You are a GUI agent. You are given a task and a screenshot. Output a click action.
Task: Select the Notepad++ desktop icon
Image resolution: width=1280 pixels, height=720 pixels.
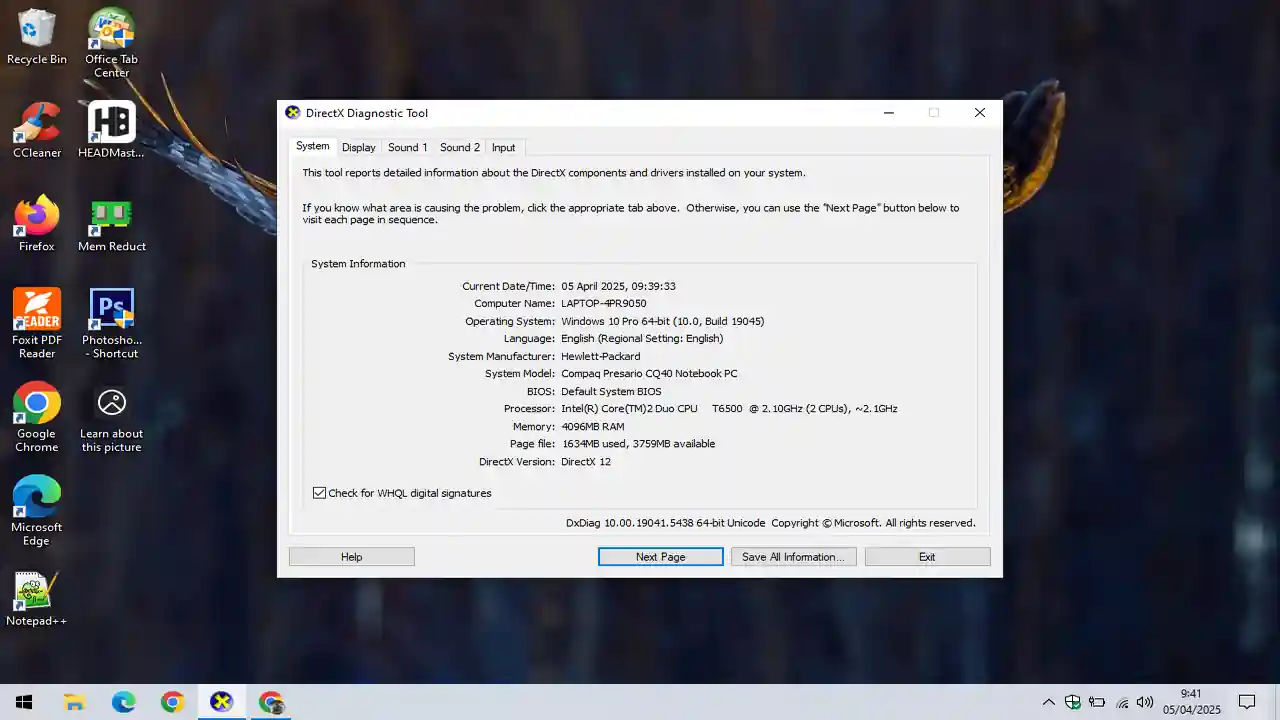click(37, 598)
